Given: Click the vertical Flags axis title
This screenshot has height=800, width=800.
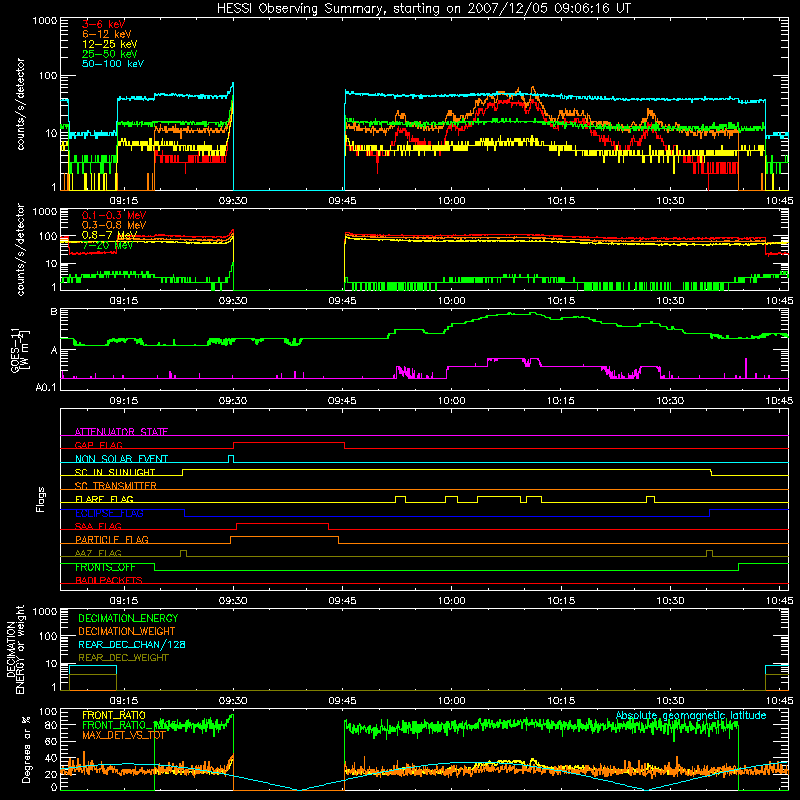Looking at the screenshot, I should click(x=40, y=499).
